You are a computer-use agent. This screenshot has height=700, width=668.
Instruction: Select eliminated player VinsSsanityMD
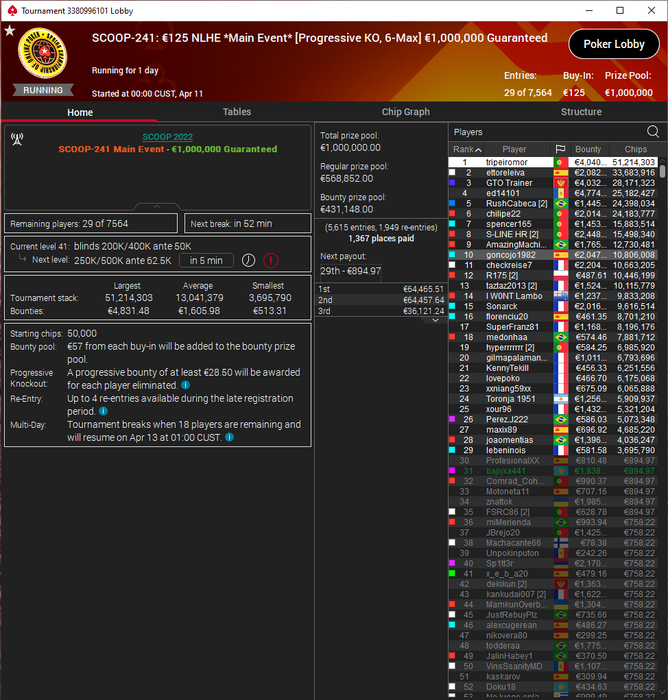553,666
